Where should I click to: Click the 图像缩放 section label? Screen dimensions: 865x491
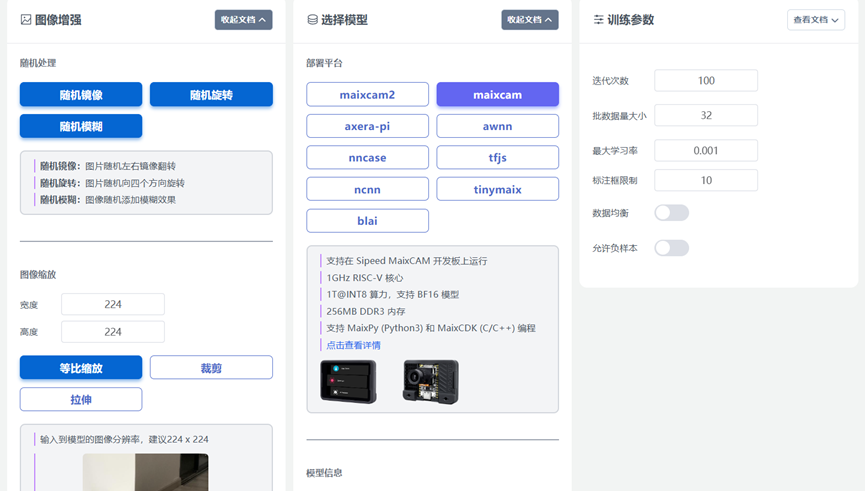38,274
